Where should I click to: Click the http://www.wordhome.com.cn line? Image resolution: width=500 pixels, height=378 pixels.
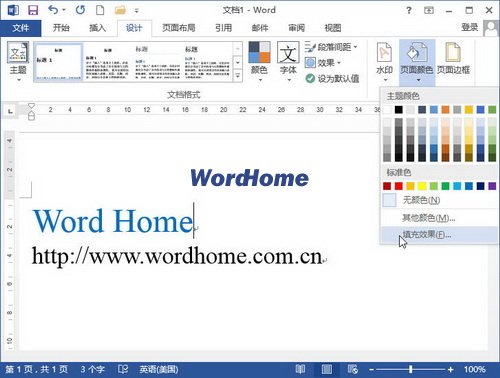click(177, 256)
